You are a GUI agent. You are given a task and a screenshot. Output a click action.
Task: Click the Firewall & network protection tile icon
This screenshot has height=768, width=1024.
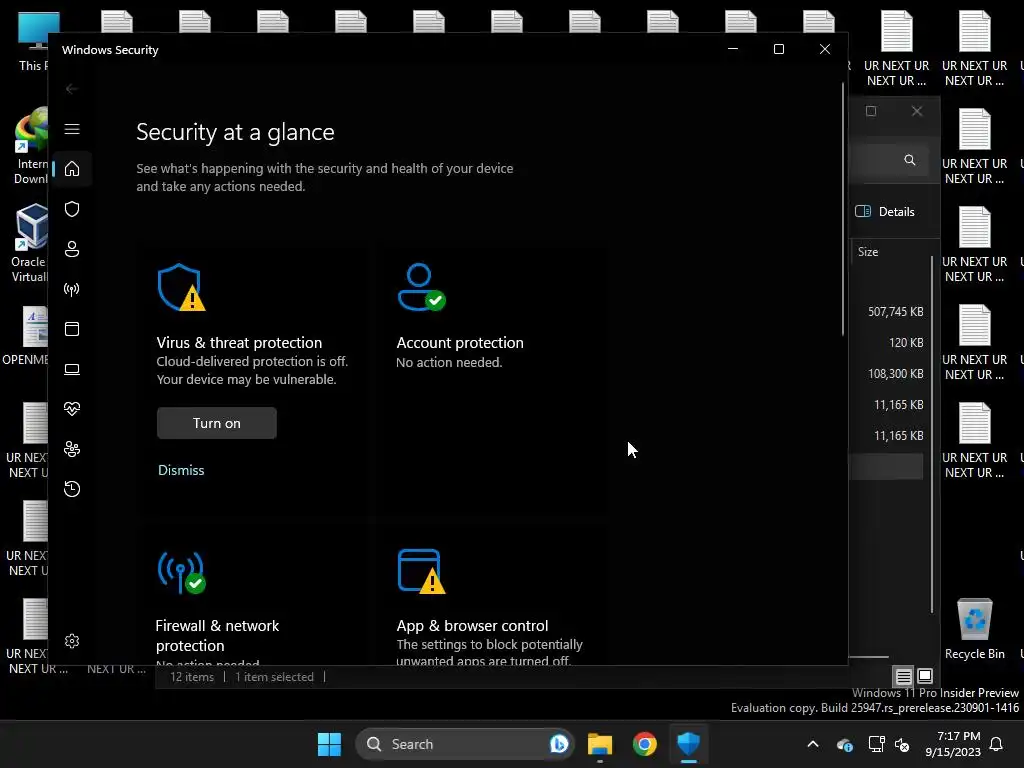click(x=181, y=572)
